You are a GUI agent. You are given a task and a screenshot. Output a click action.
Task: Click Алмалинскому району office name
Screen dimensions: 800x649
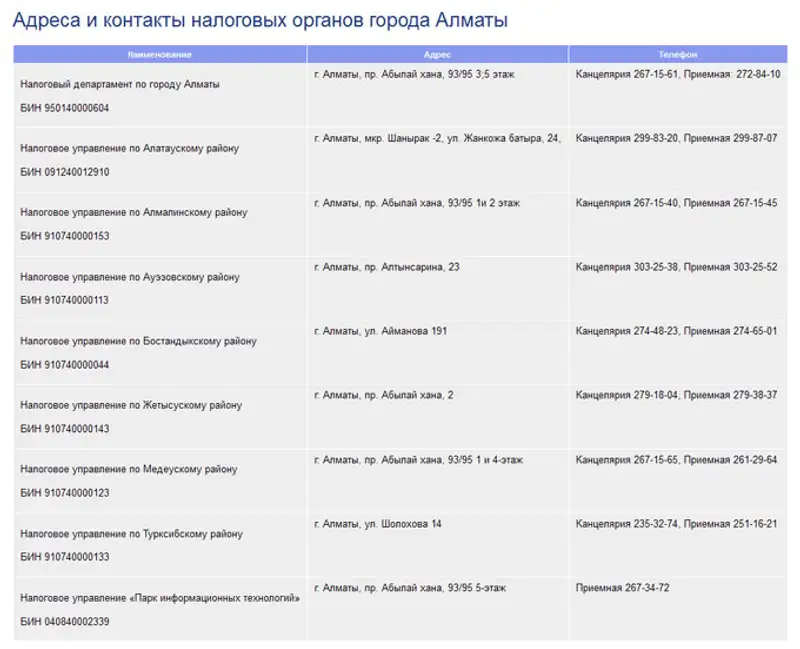point(133,212)
